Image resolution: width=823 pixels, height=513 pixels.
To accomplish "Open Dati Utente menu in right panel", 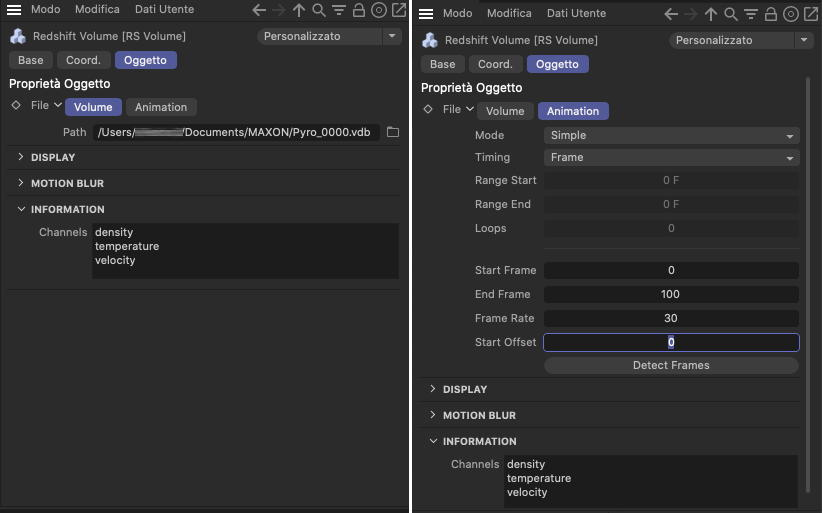I will tap(576, 14).
